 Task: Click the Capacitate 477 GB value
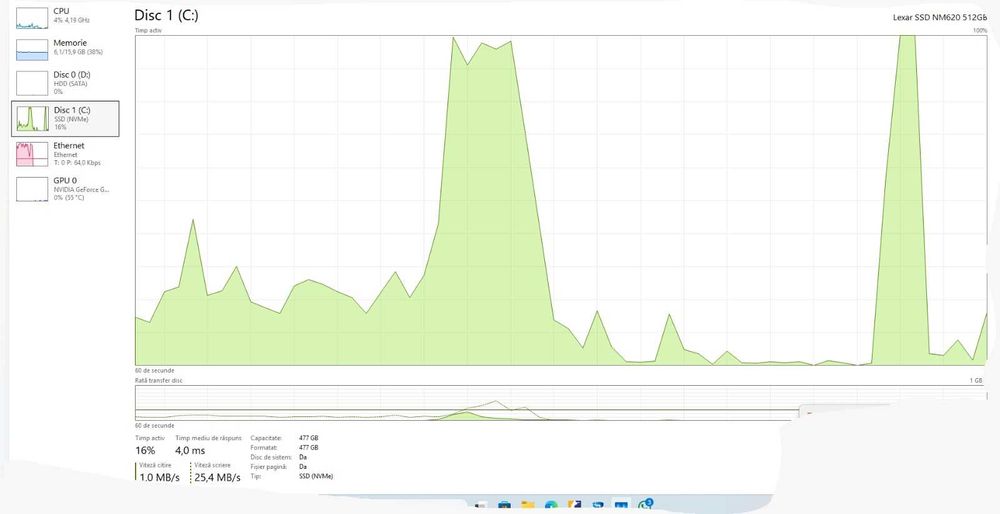pos(309,438)
